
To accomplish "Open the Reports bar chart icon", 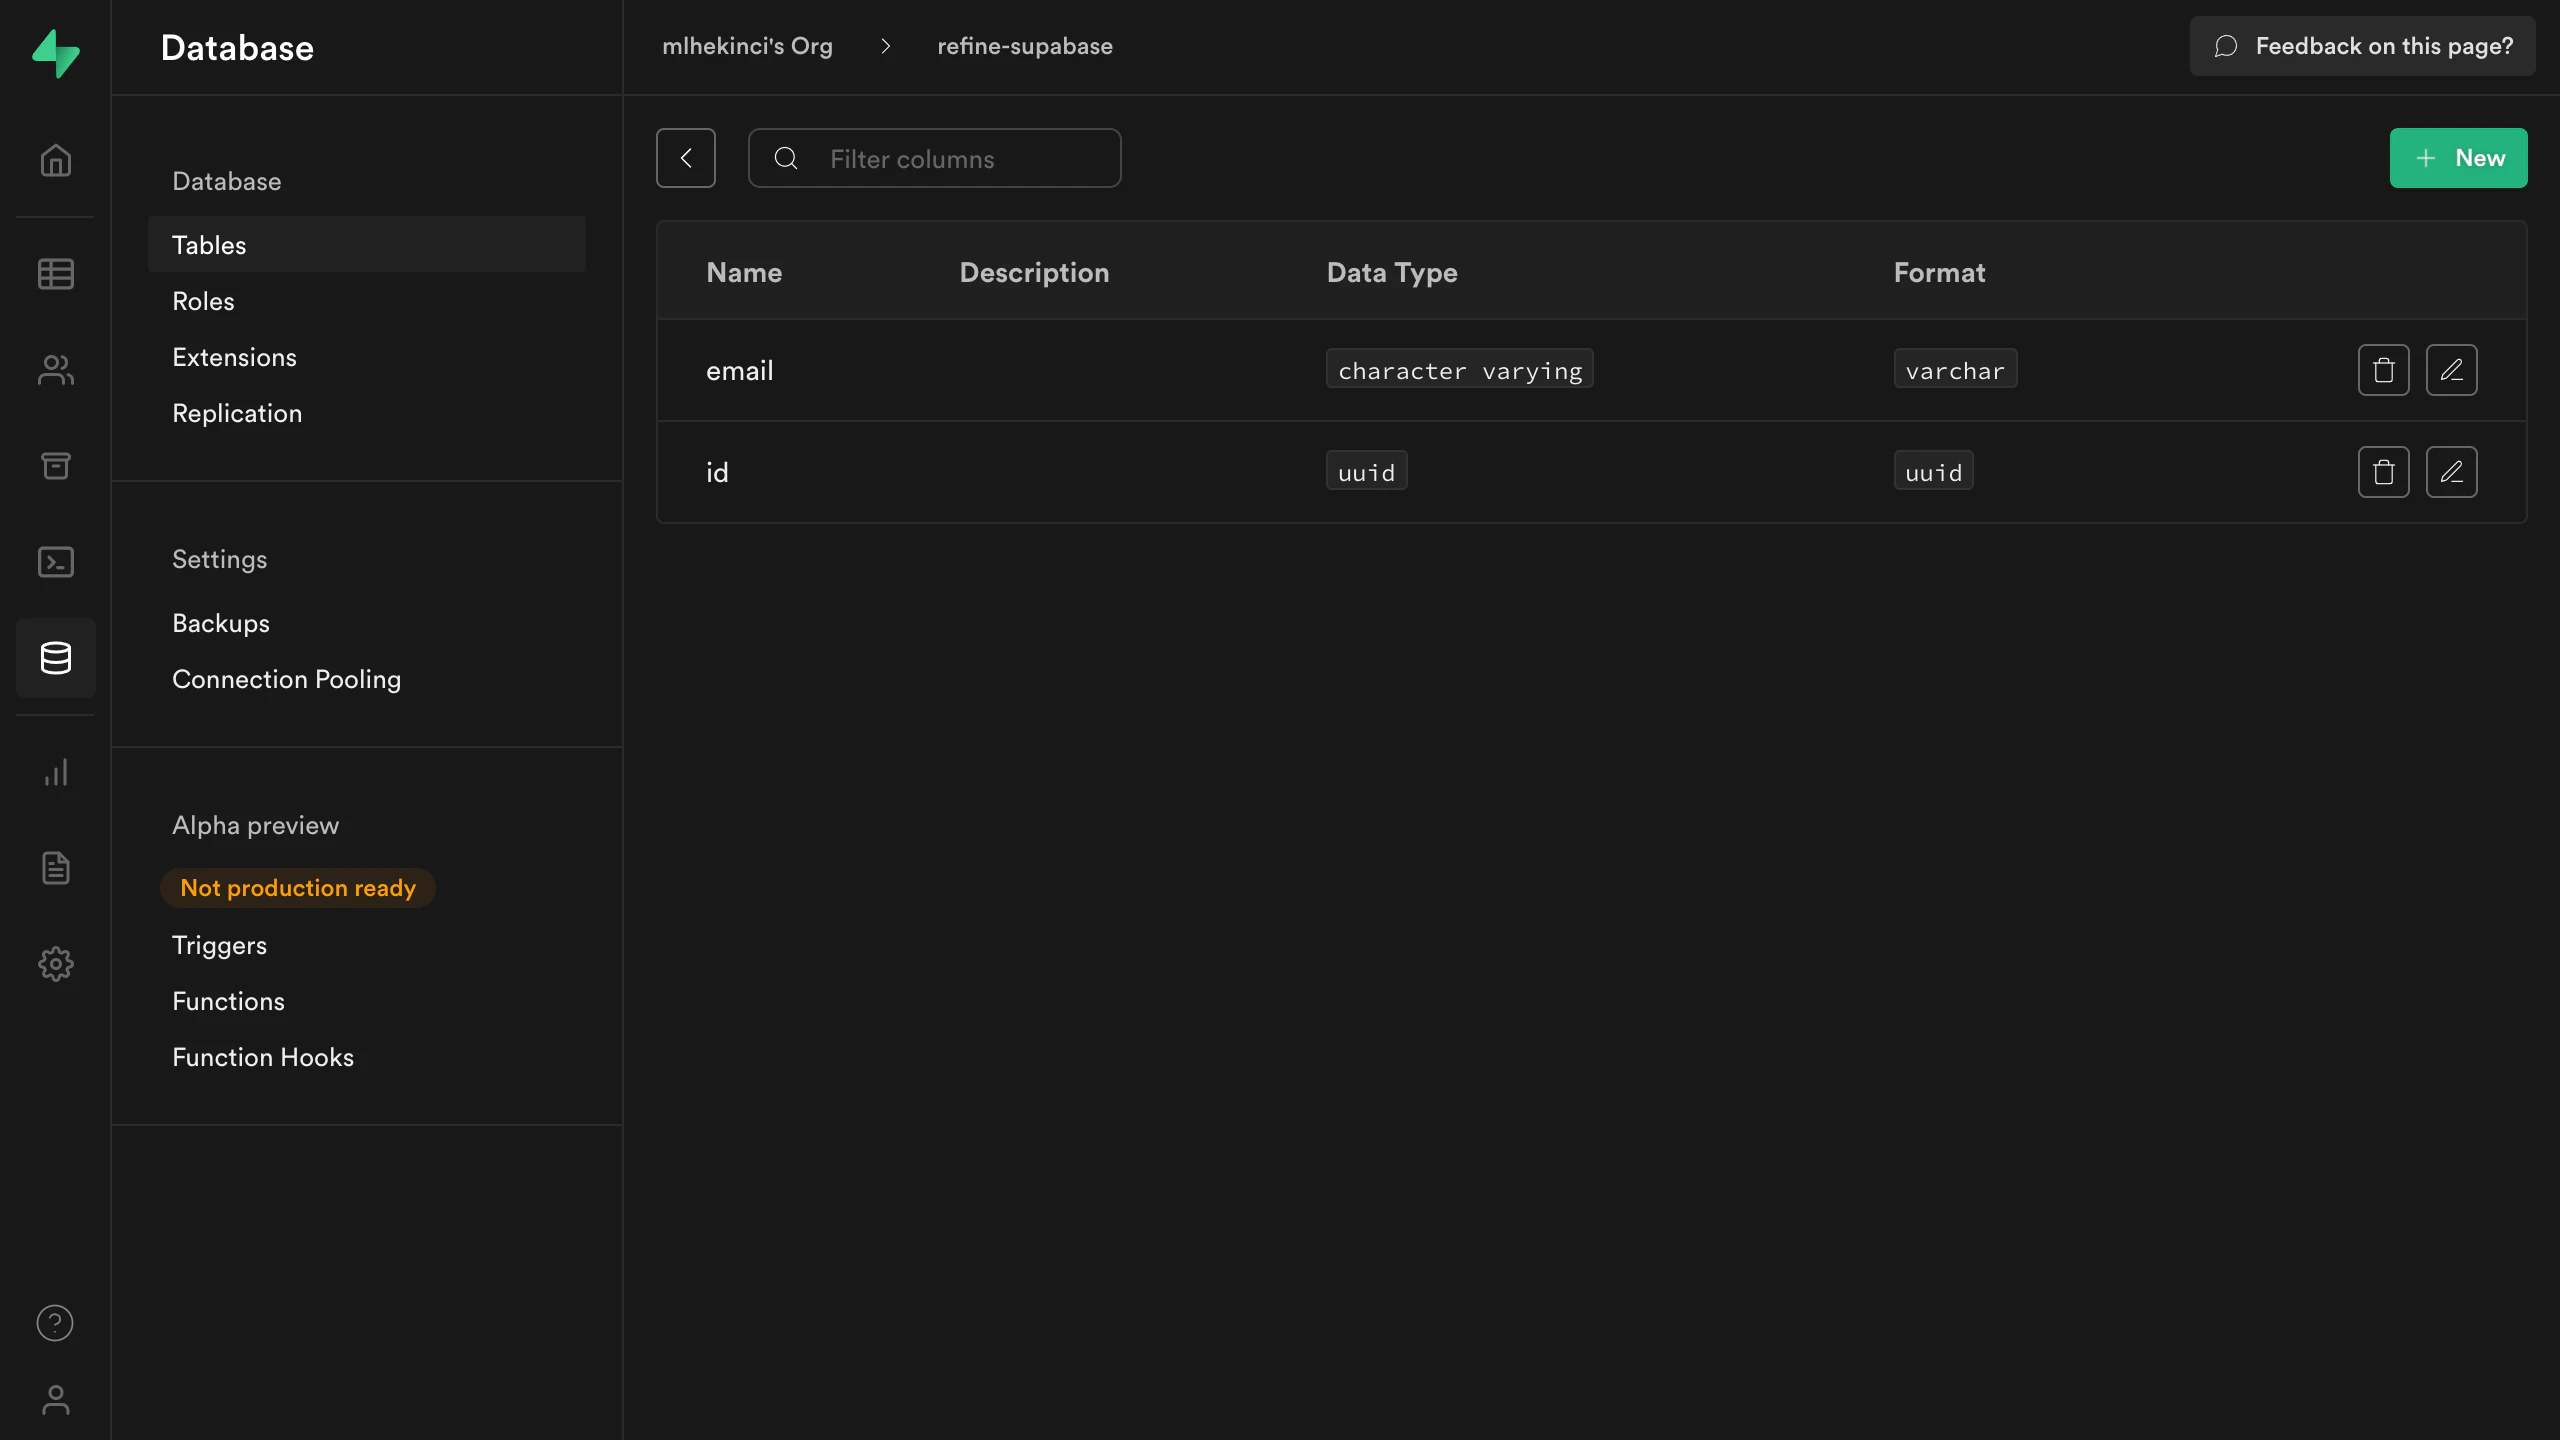I will point(55,772).
